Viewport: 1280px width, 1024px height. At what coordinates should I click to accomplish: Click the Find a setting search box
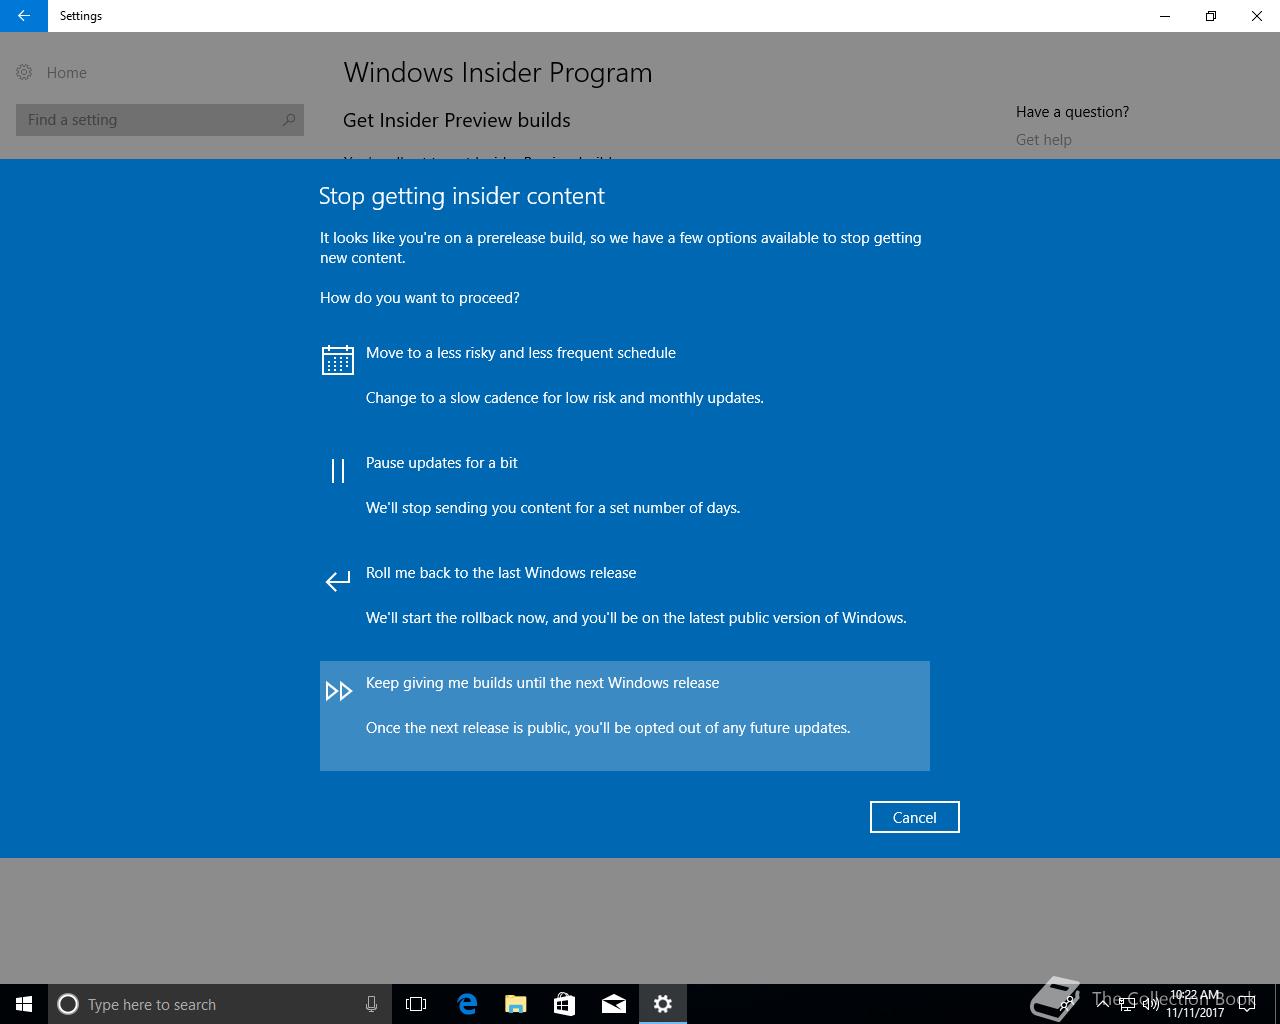click(160, 120)
